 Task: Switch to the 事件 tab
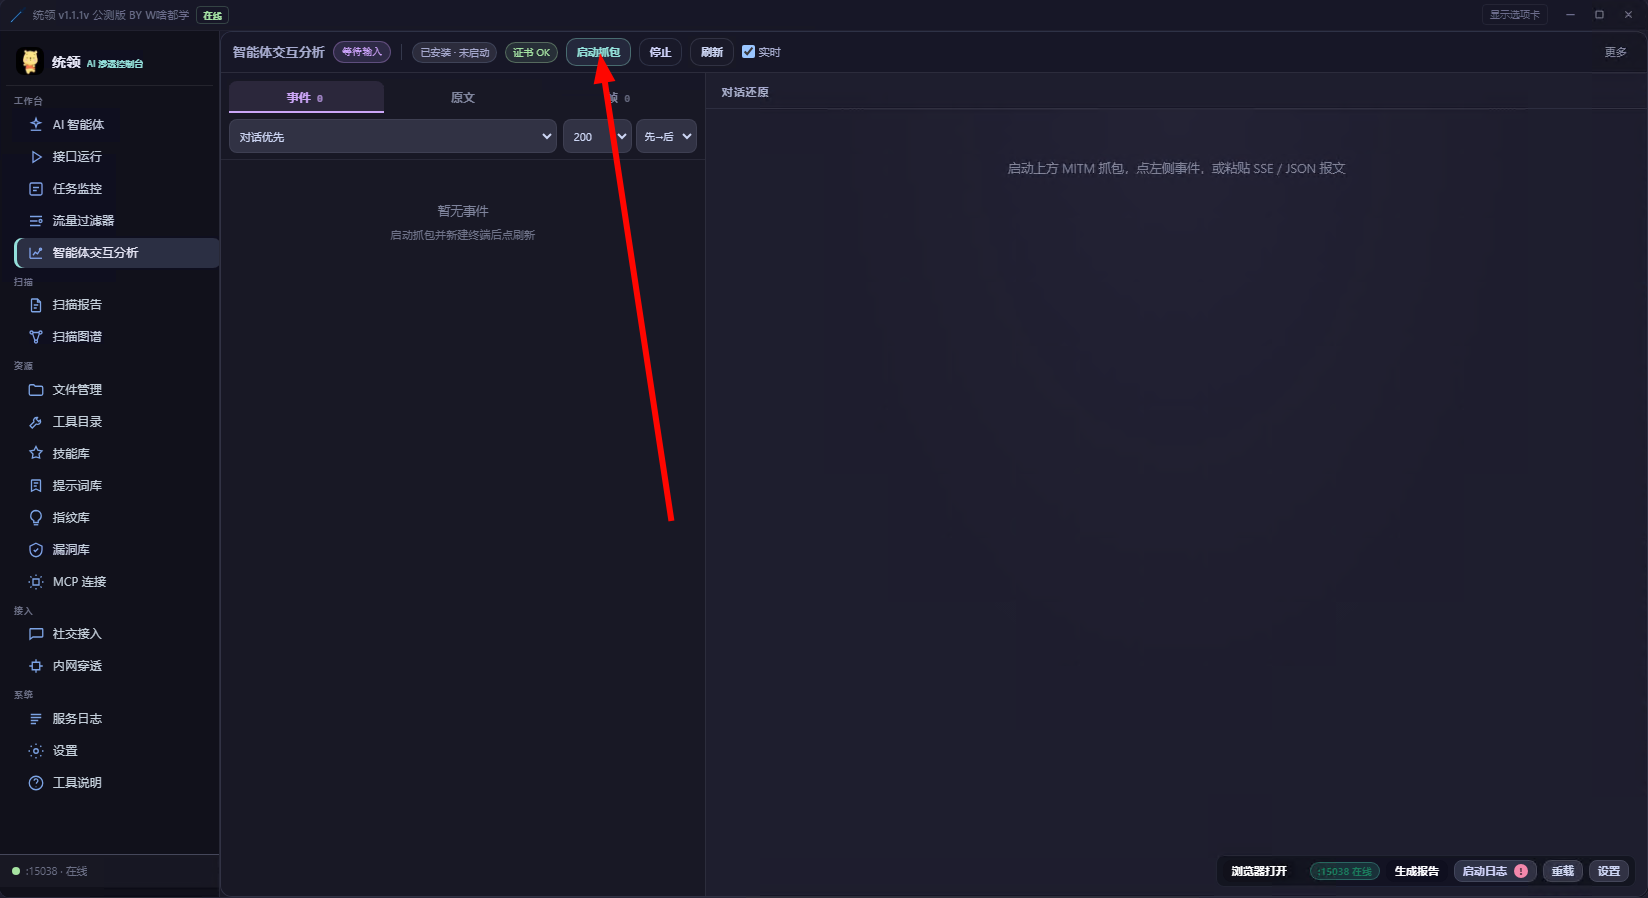tap(306, 98)
